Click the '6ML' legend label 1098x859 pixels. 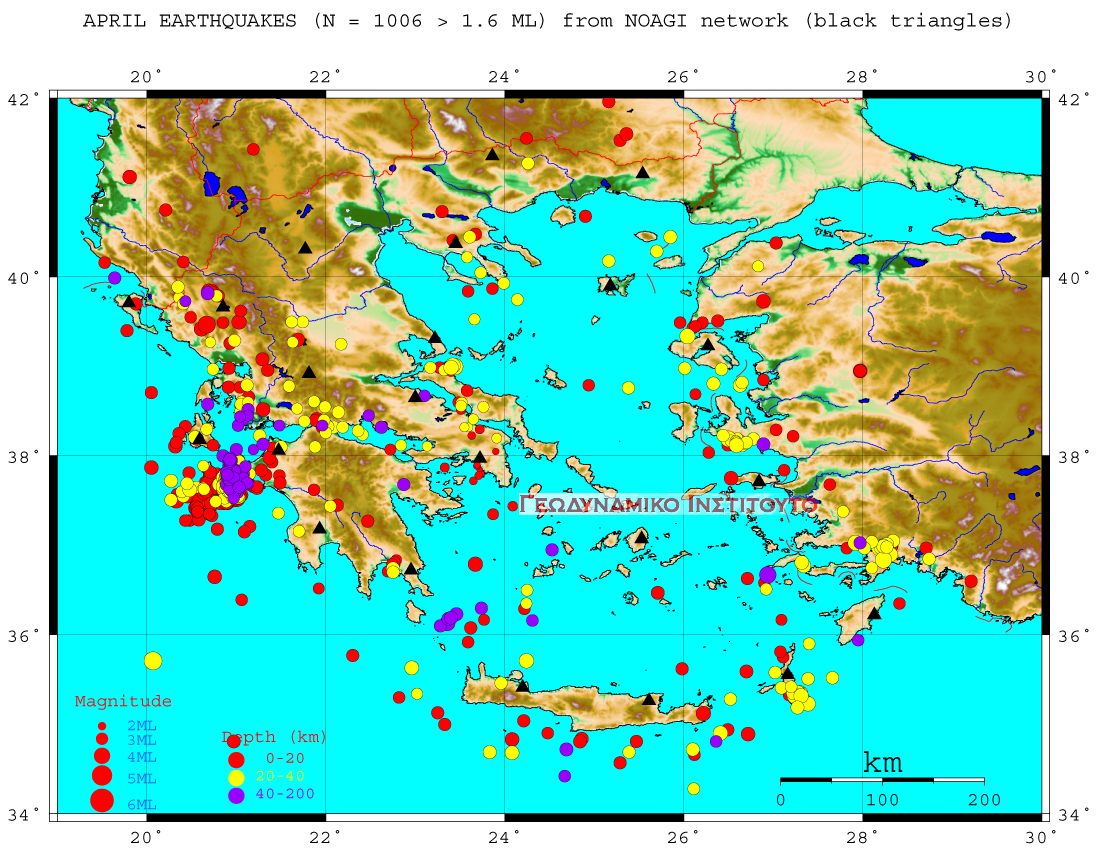(x=141, y=804)
